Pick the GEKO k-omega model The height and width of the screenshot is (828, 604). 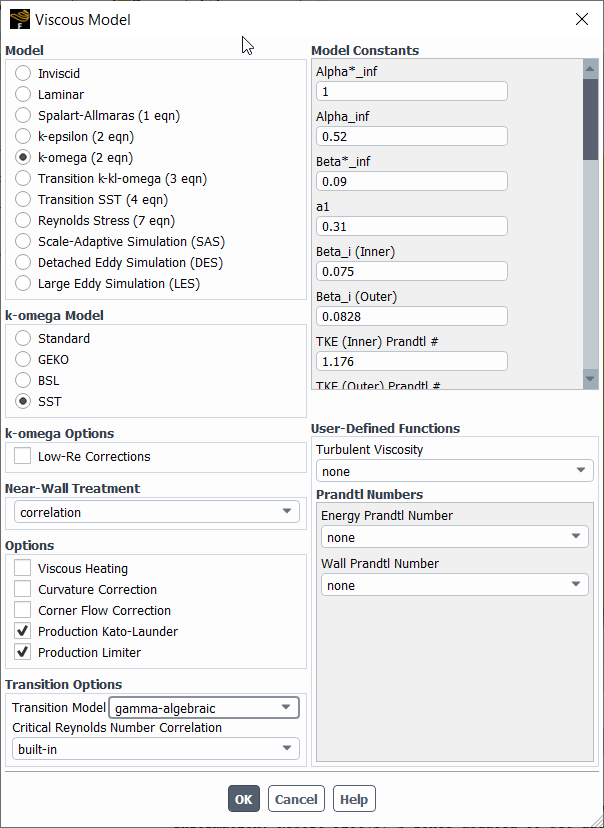(23, 359)
